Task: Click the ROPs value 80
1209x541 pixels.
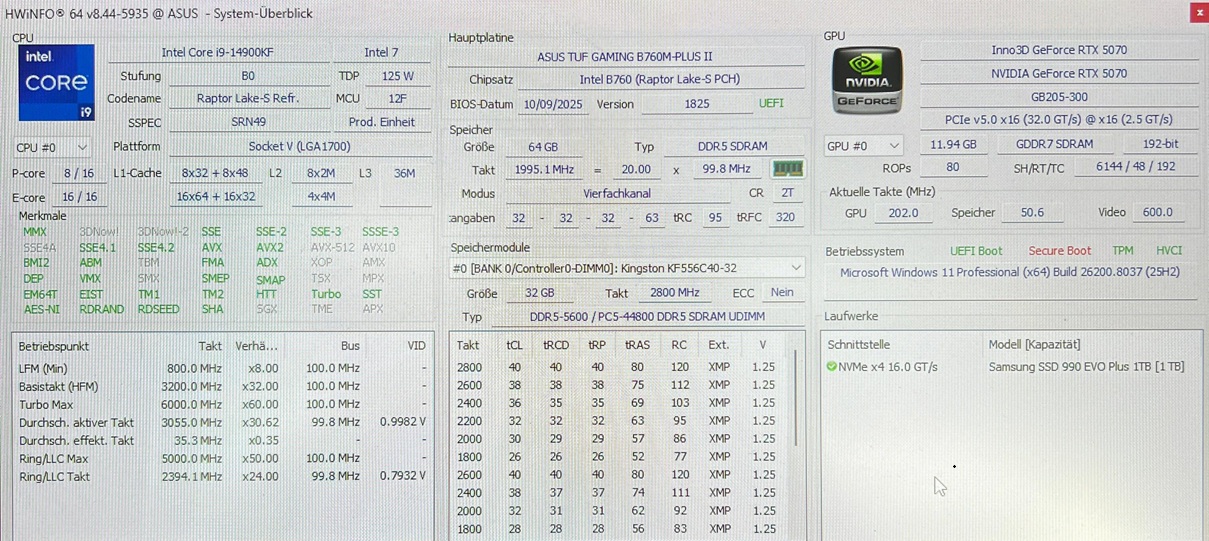Action: point(952,168)
